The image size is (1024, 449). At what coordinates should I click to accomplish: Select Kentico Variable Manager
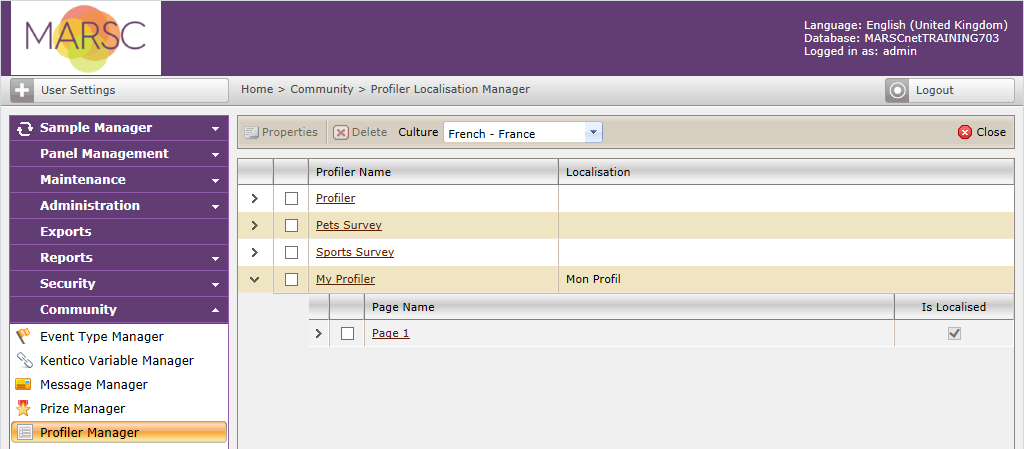(x=117, y=360)
